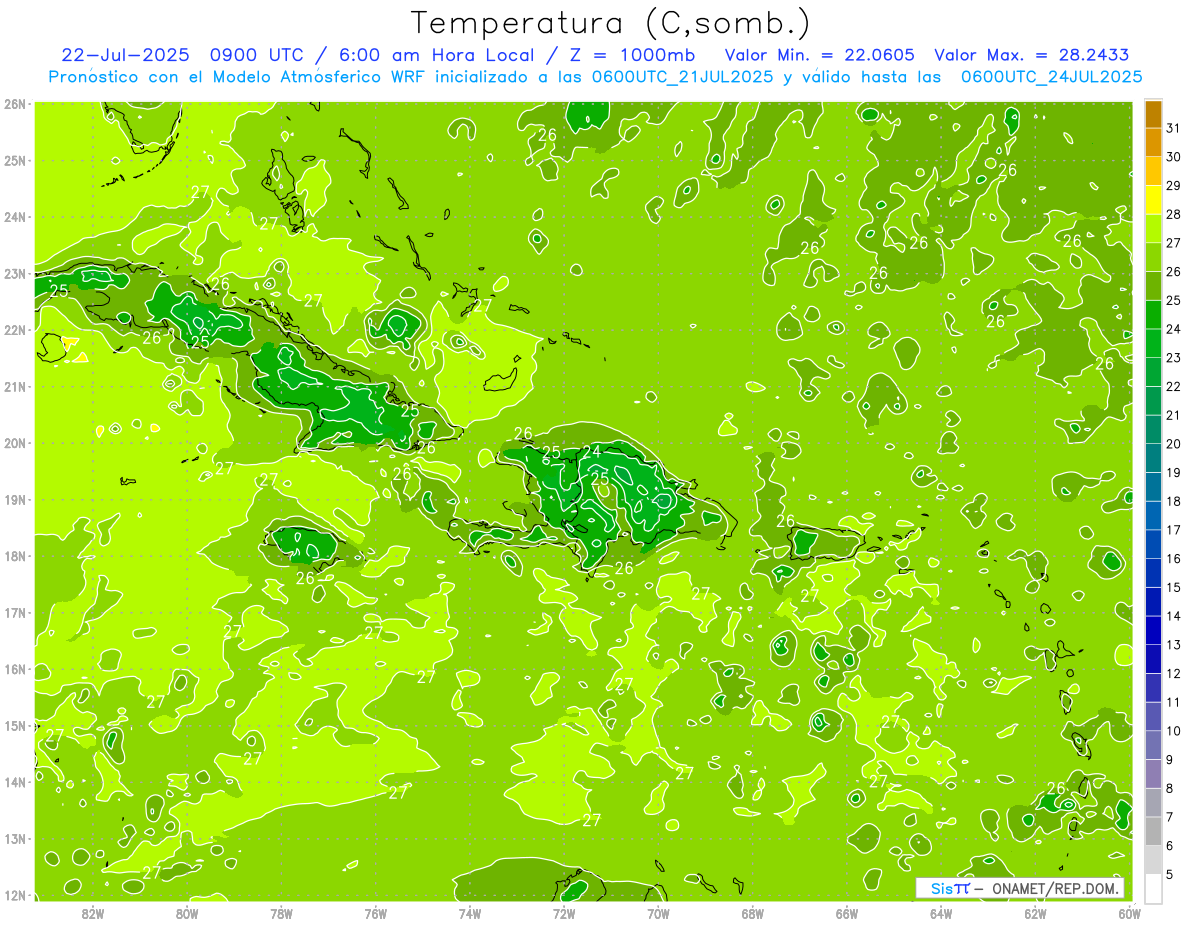Select the '0900 UTC' time text

[259, 55]
